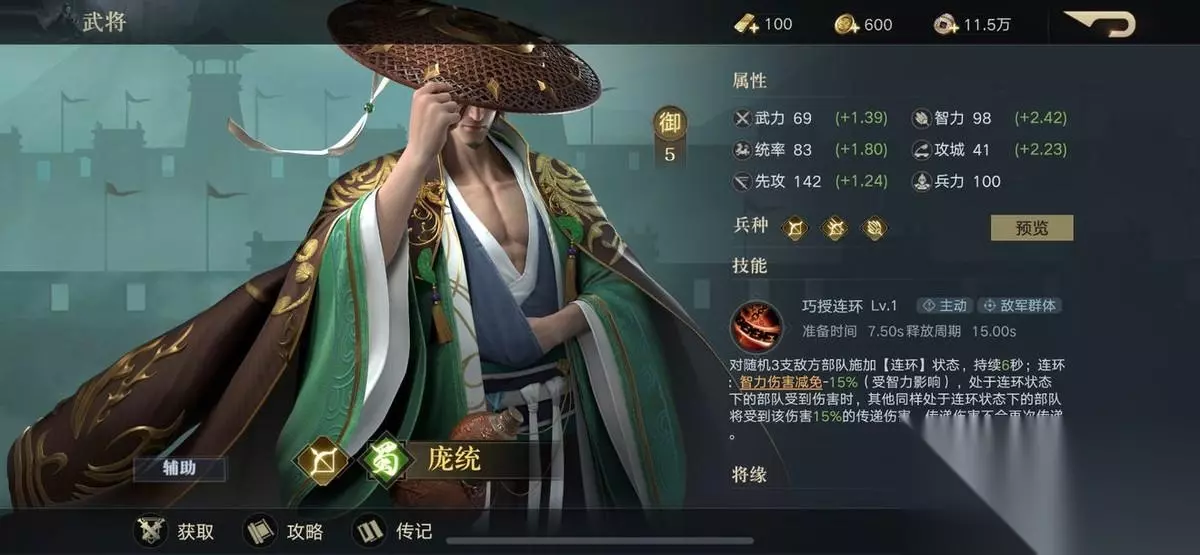Expand the 将缘 section header
This screenshot has width=1200, height=555.
coord(750,472)
